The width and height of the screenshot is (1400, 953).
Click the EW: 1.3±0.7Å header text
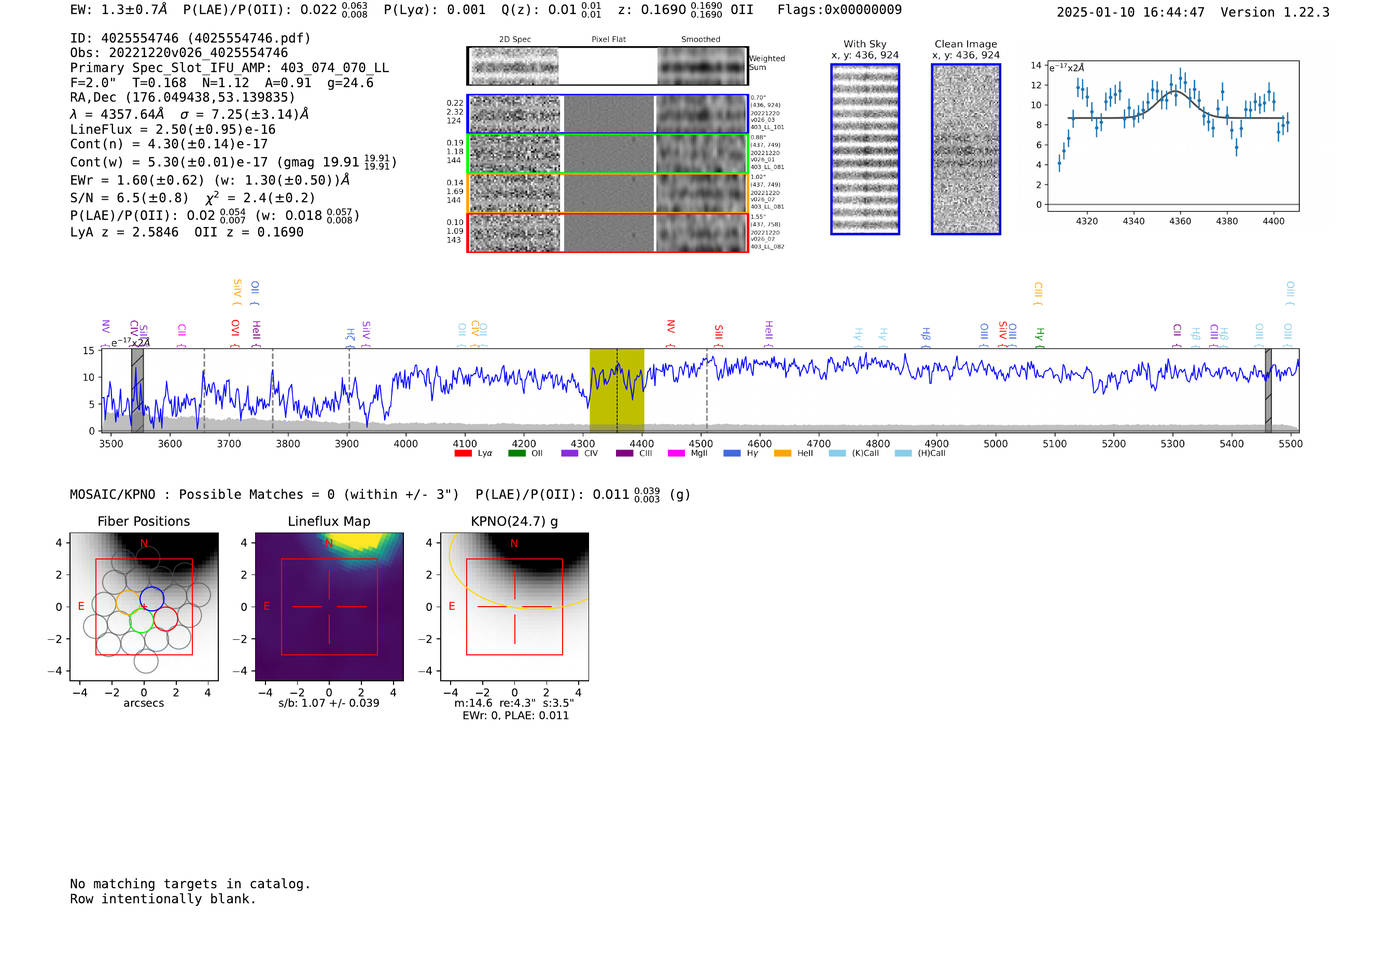(x=119, y=10)
